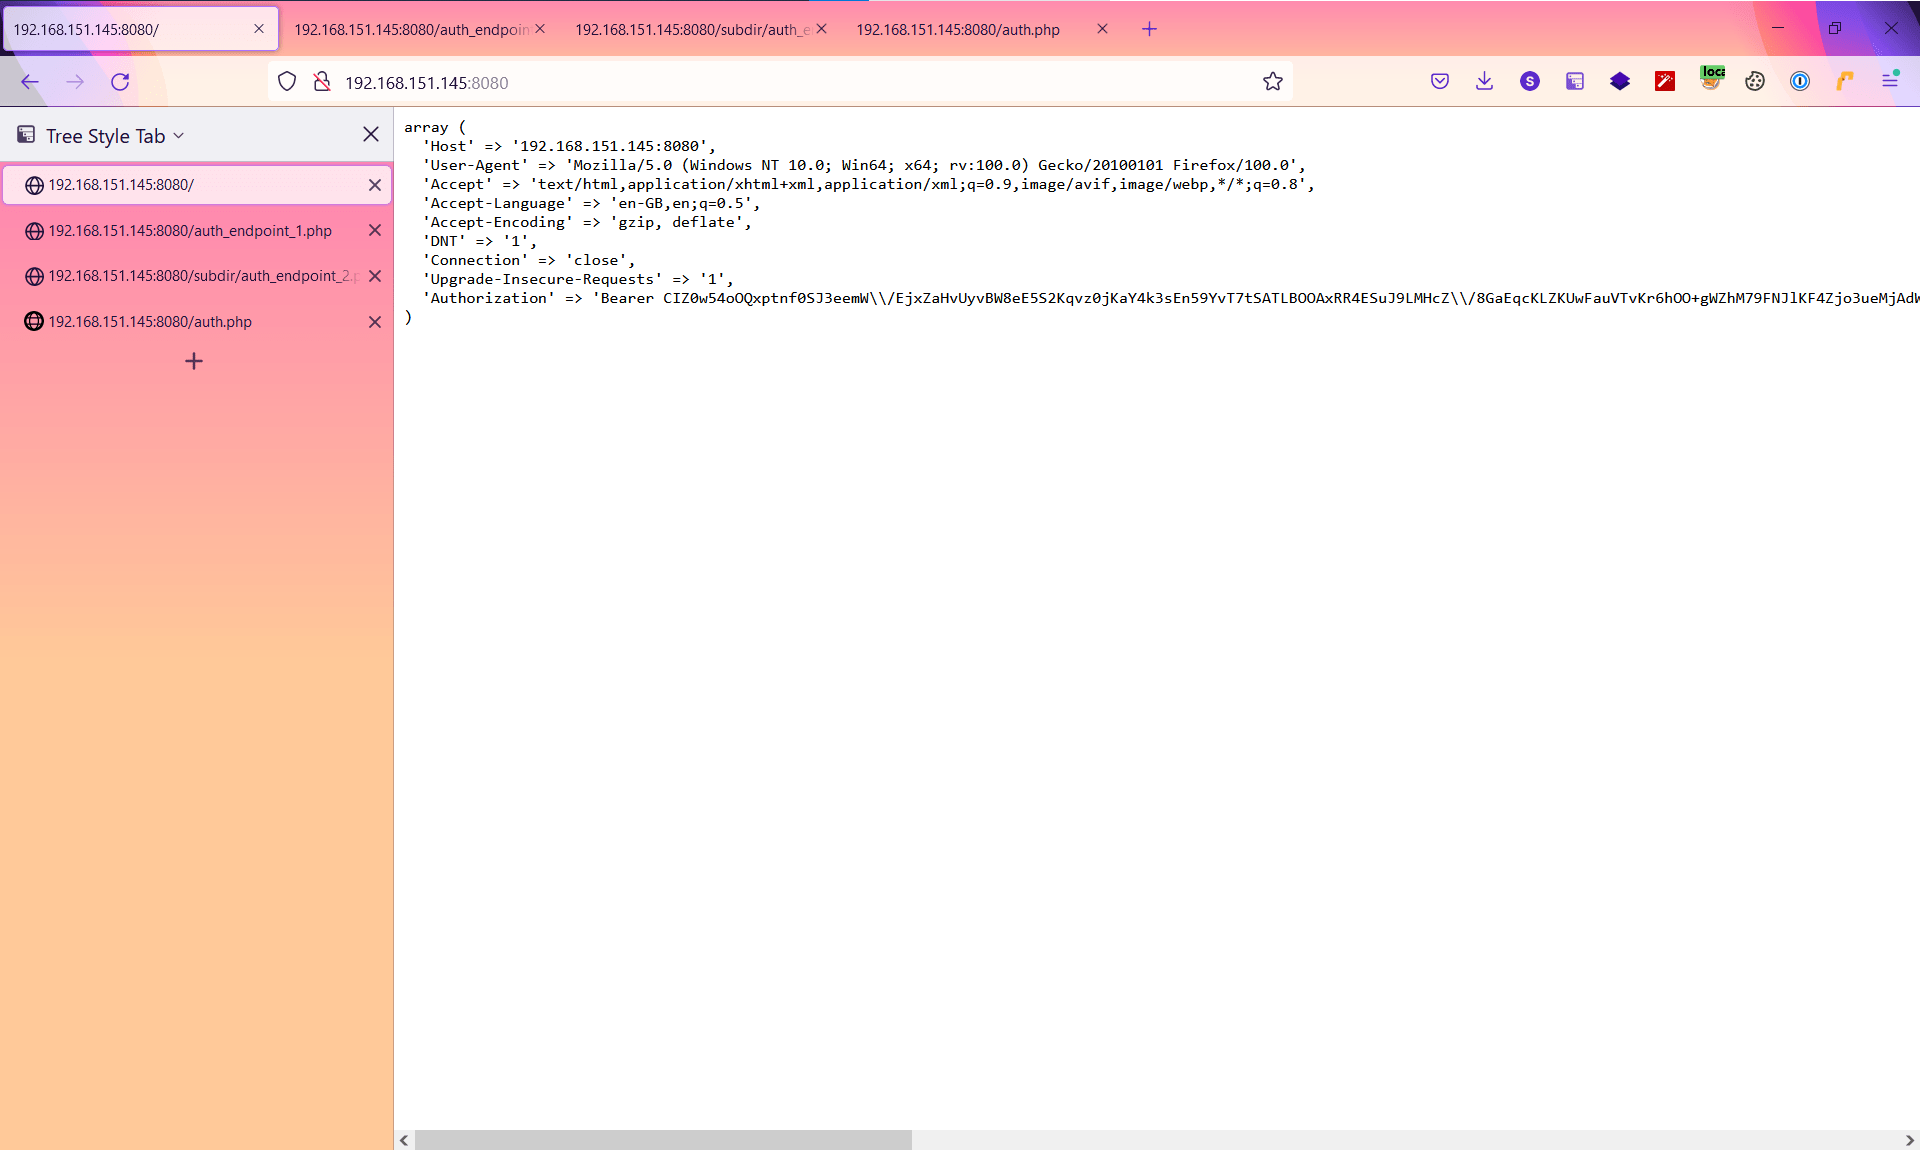Image resolution: width=1920 pixels, height=1150 pixels.
Task: Open the 1Password extension
Action: pyautogui.click(x=1800, y=82)
